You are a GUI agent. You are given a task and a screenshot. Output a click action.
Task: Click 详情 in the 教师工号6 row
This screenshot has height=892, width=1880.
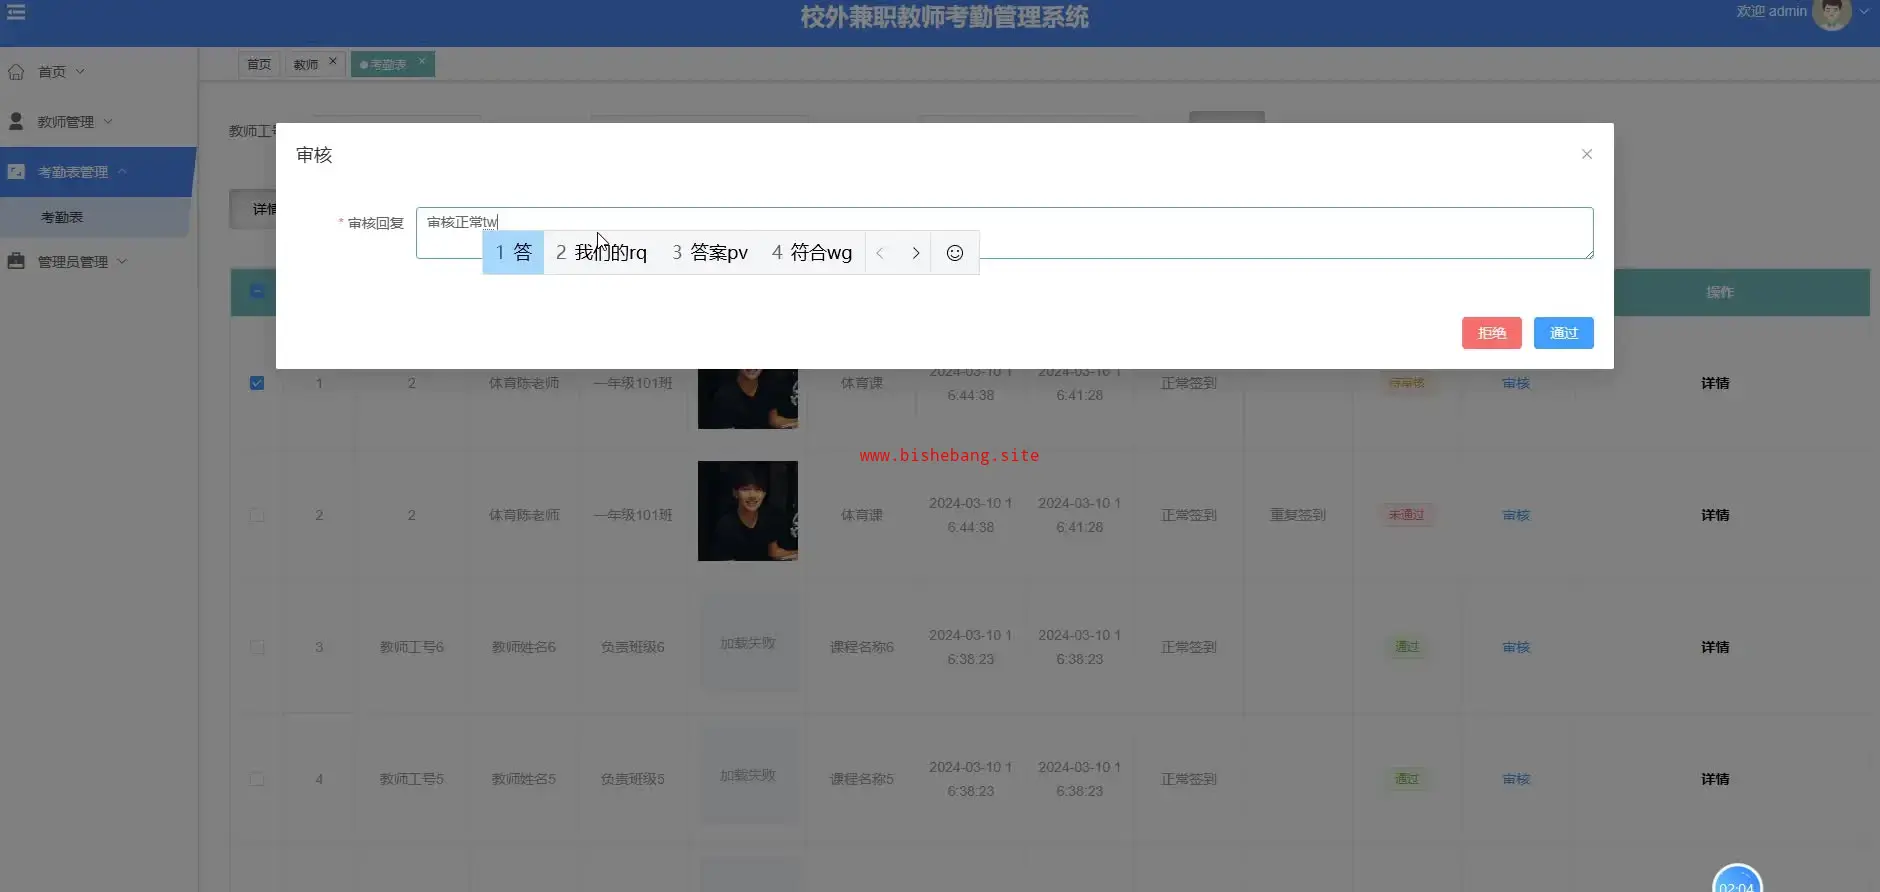pyautogui.click(x=1715, y=647)
